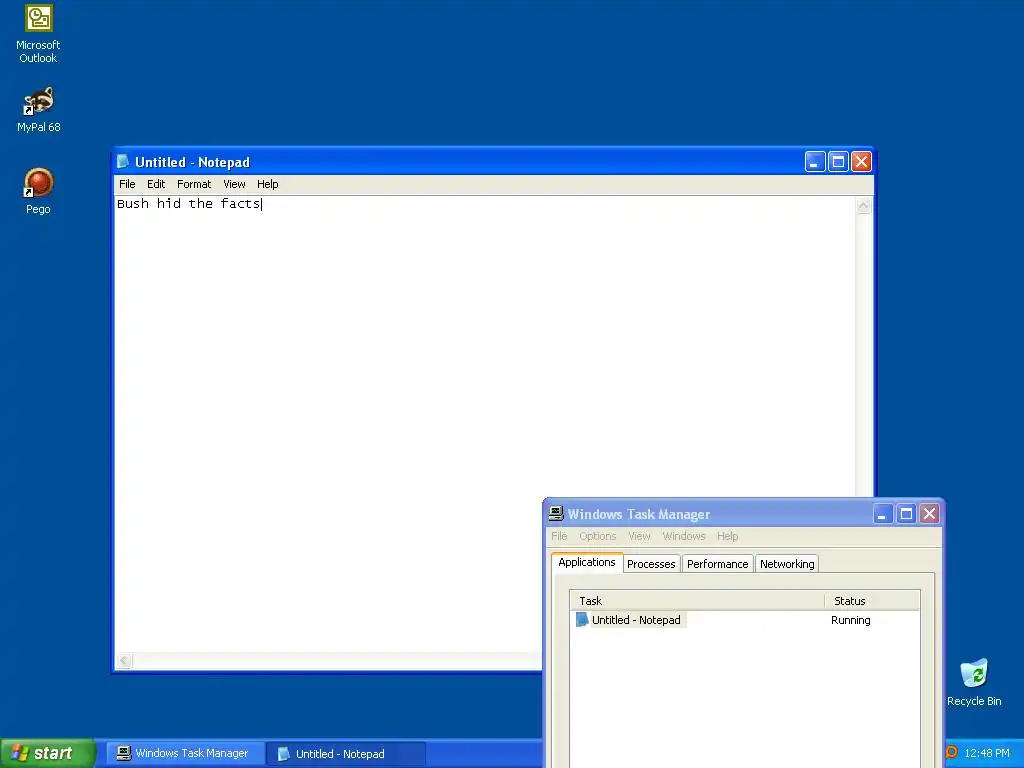Open Task Manager's Windows menu

click(684, 536)
